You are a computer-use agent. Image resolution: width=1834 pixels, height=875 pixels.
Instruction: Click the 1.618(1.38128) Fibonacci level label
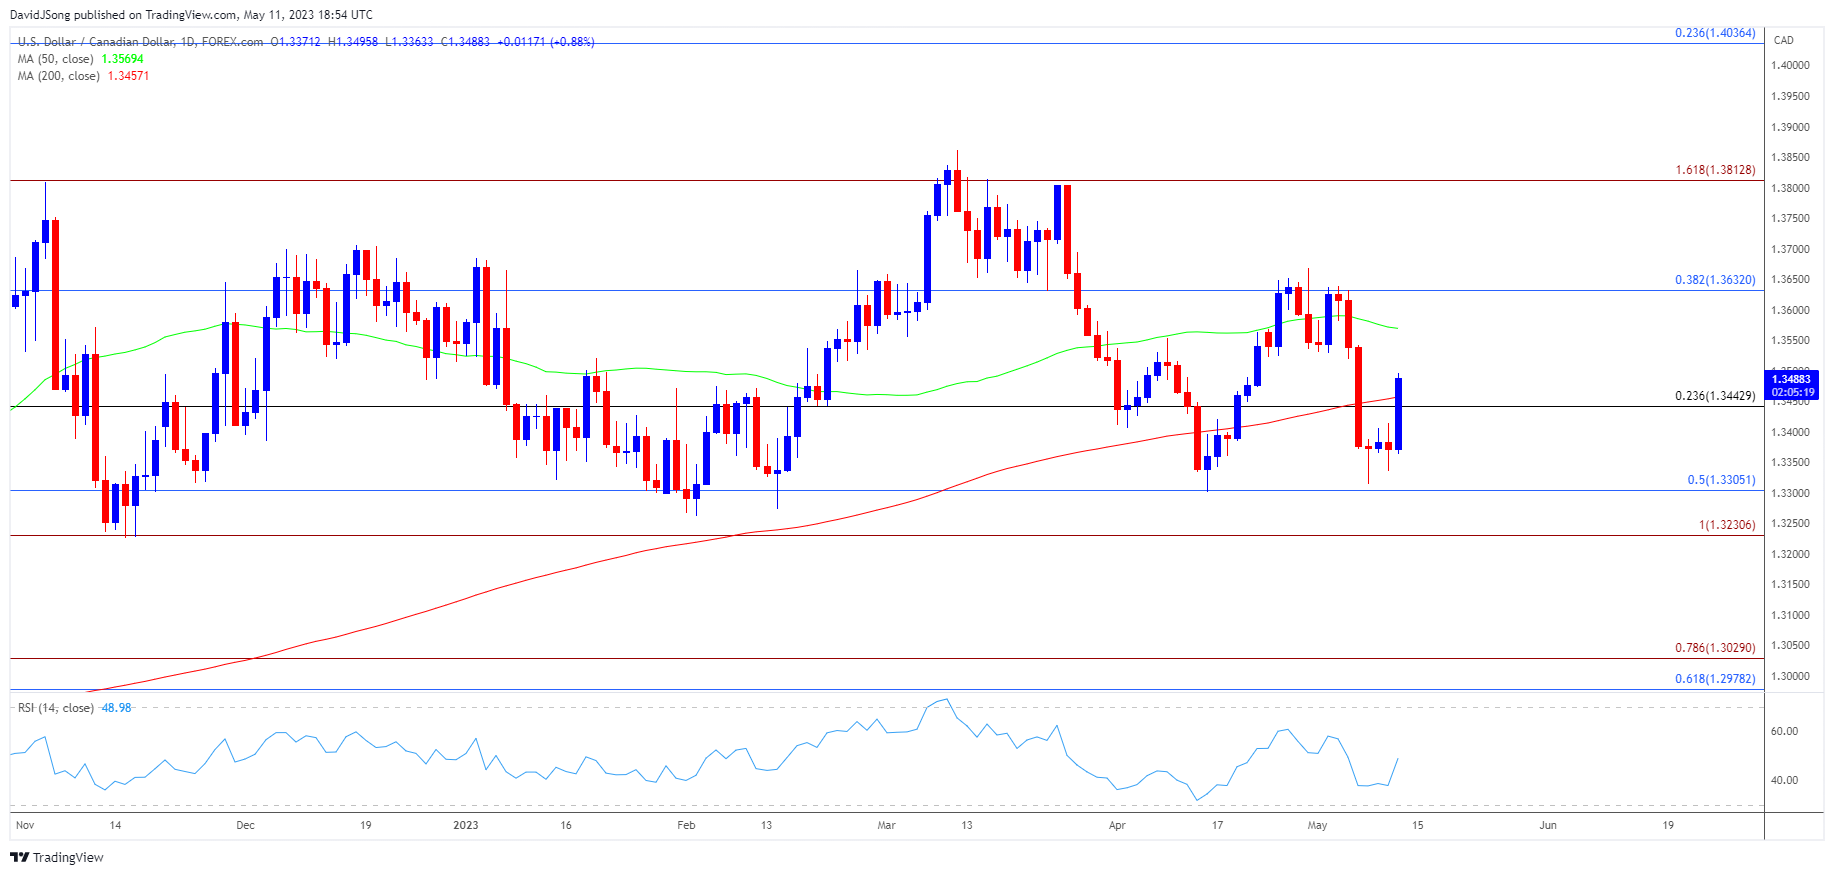[1714, 170]
